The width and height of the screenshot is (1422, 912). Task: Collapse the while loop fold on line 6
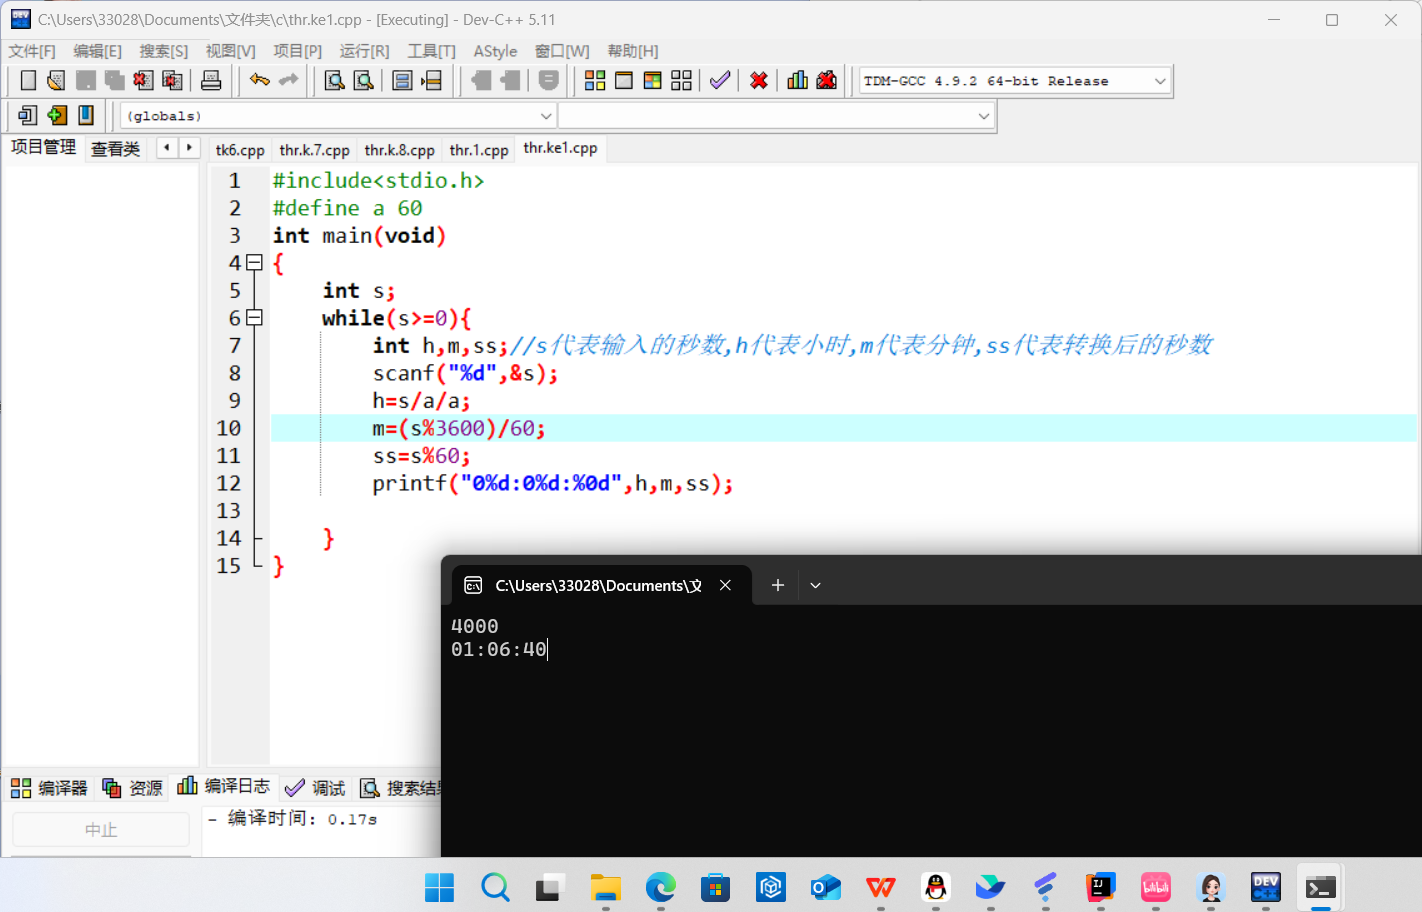254,318
